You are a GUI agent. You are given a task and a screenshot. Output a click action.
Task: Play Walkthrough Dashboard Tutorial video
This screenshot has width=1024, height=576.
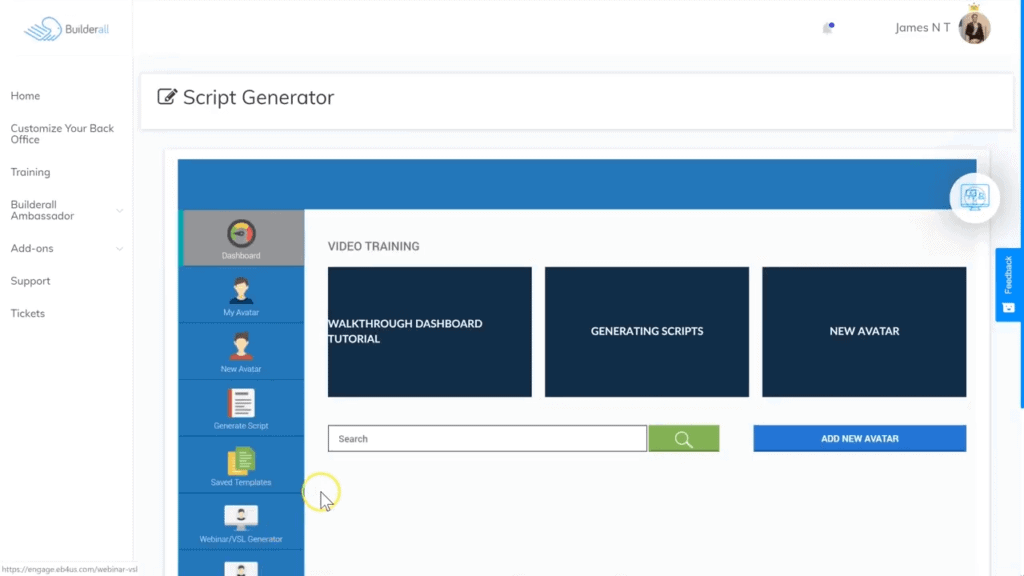[430, 332]
